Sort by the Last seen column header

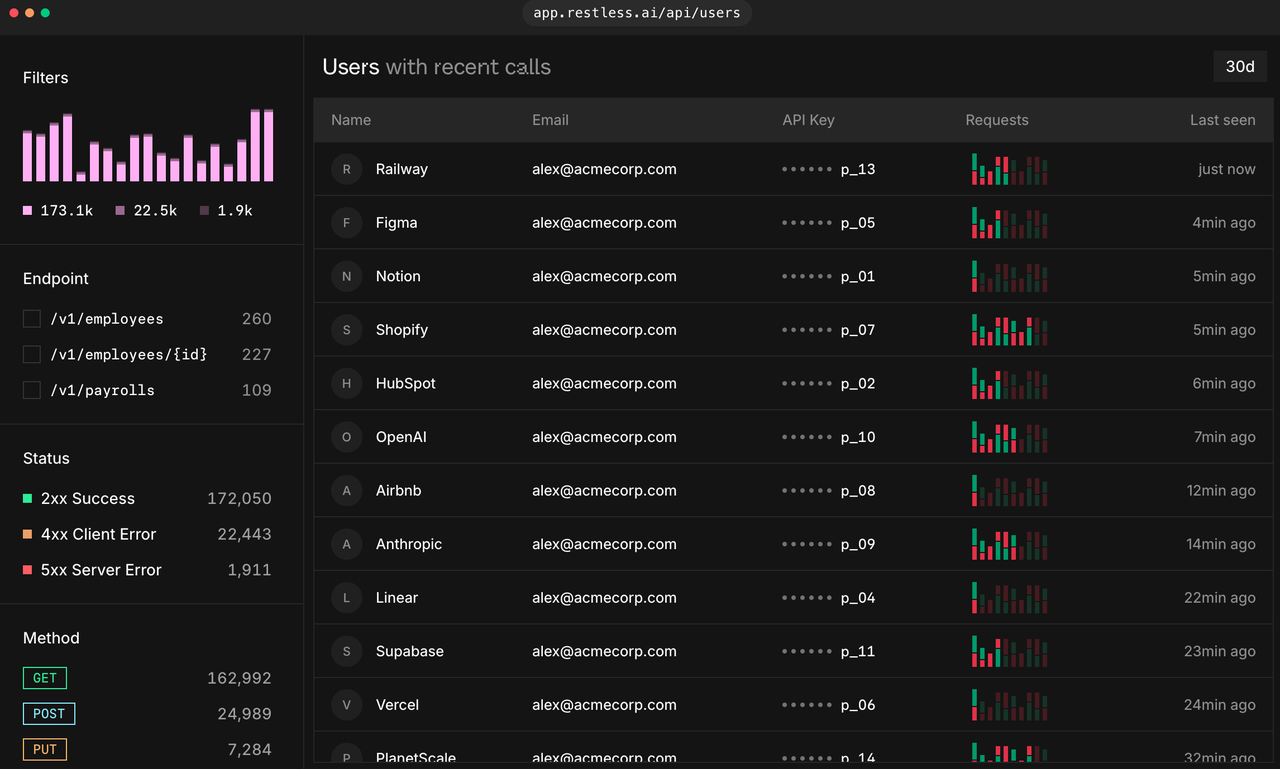(1222, 120)
